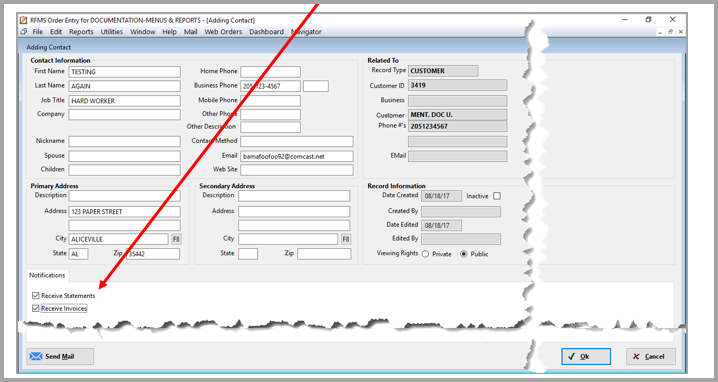Click the Other Phone field
The image size is (718, 382).
click(x=271, y=115)
